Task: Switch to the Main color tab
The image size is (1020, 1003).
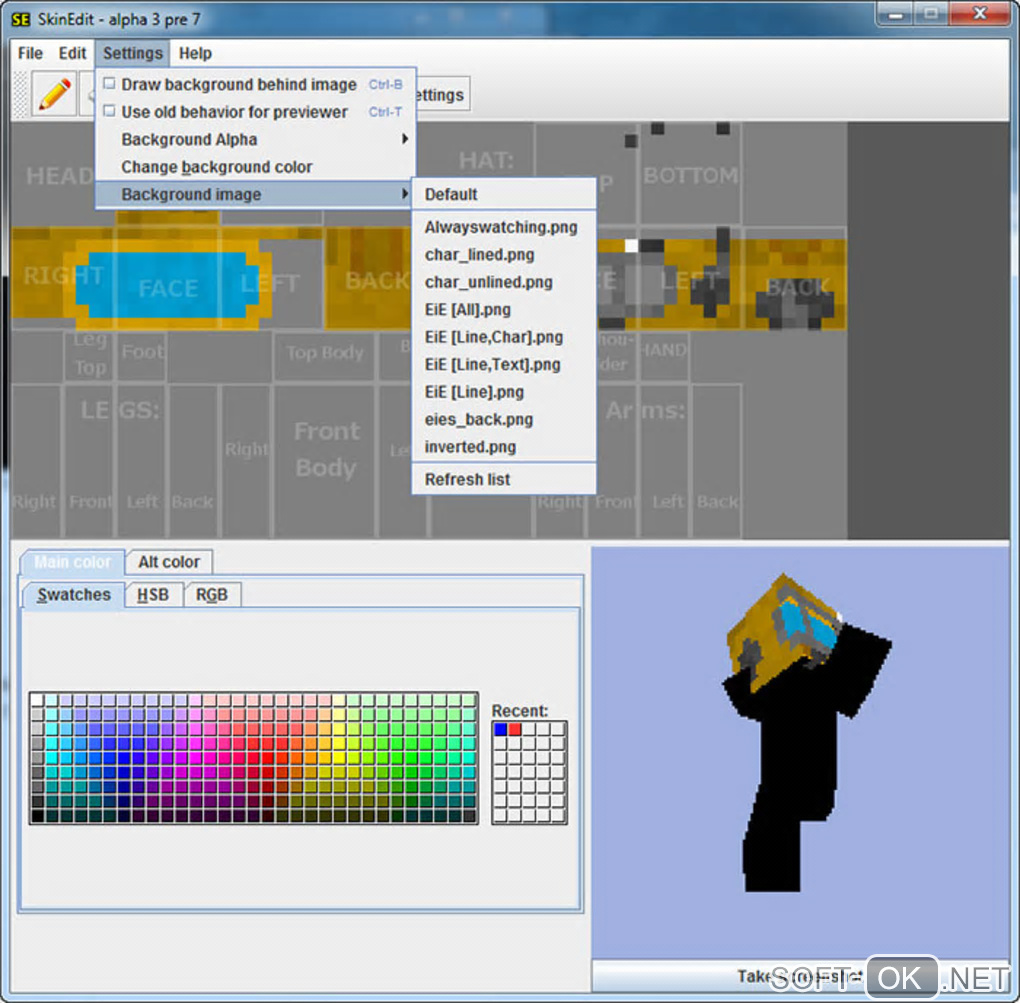Action: pyautogui.click(x=72, y=562)
